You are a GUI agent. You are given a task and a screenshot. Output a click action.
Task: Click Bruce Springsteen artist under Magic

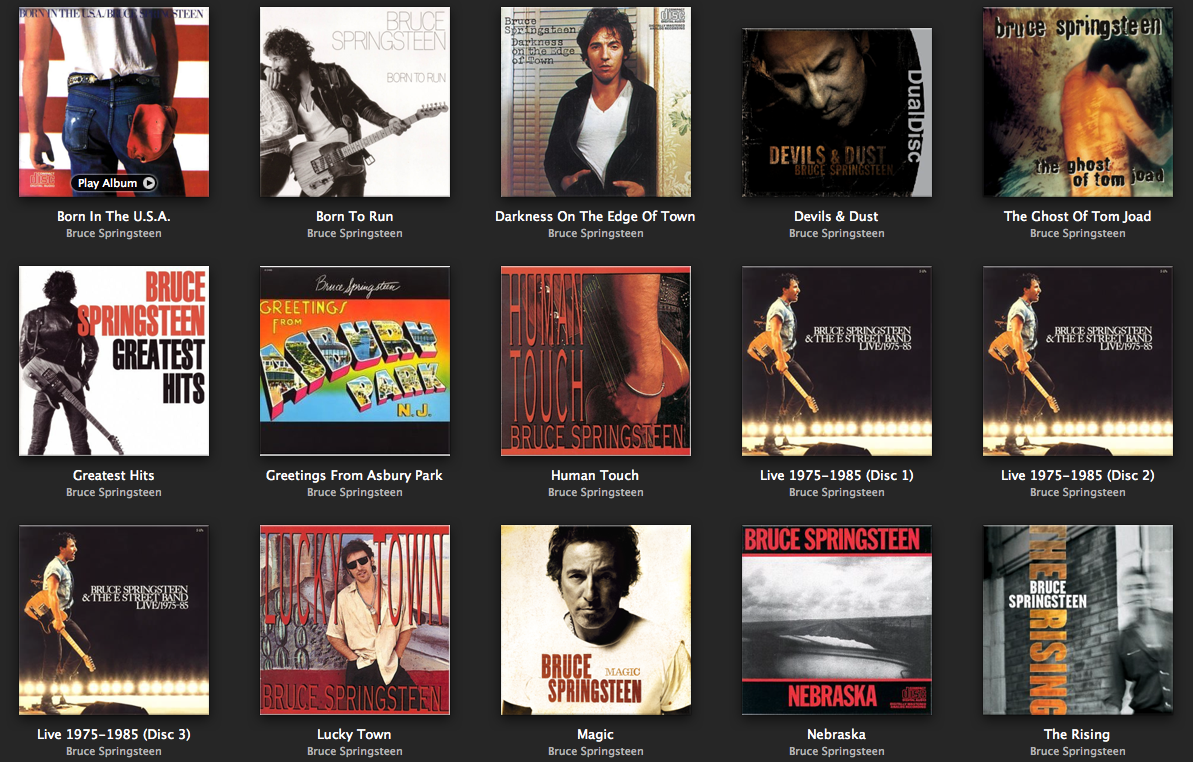tap(596, 751)
